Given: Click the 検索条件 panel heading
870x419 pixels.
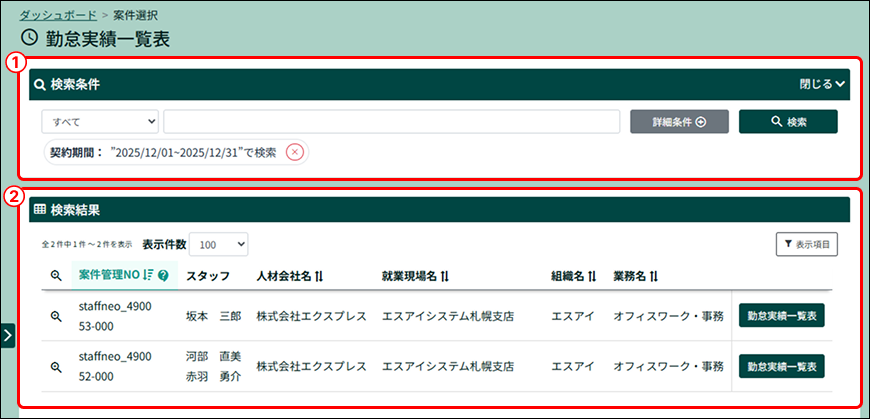Looking at the screenshot, I should [75, 84].
